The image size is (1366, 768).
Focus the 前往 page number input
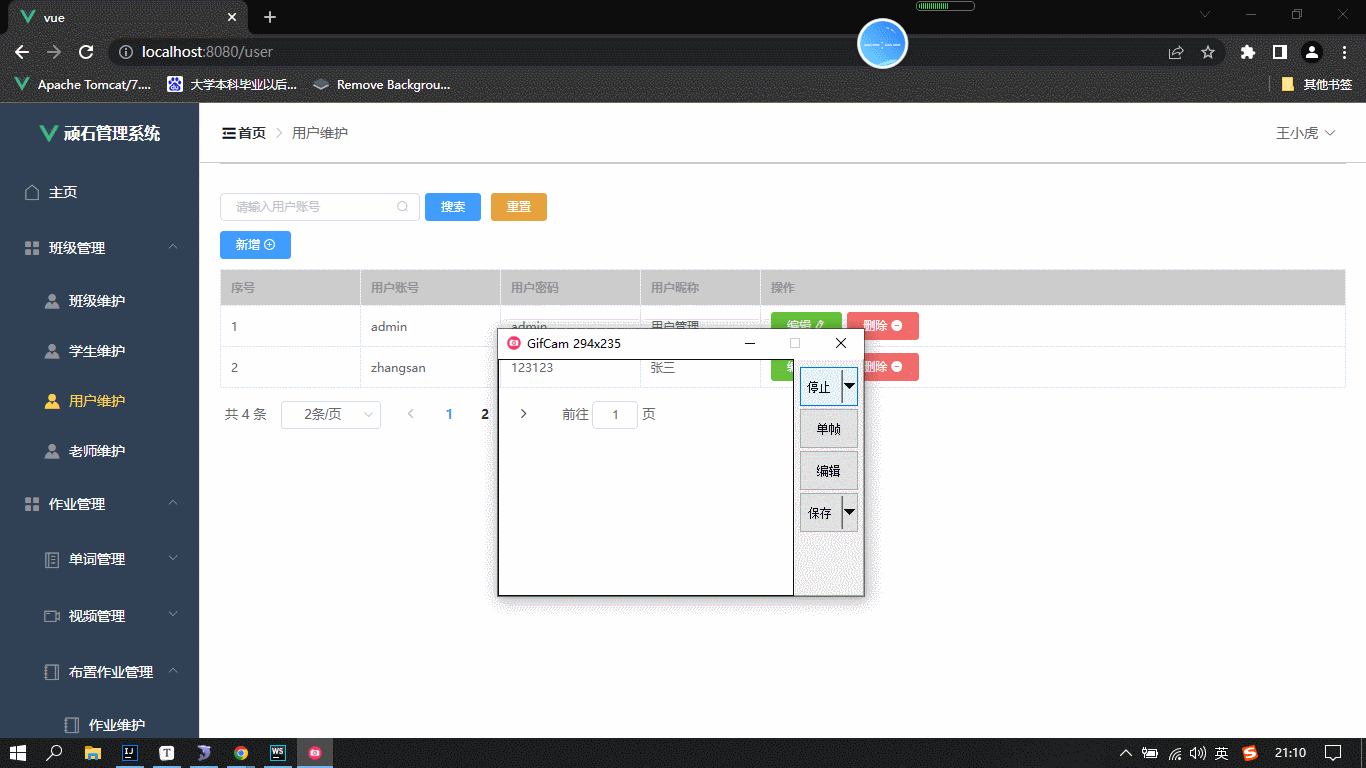[615, 414]
